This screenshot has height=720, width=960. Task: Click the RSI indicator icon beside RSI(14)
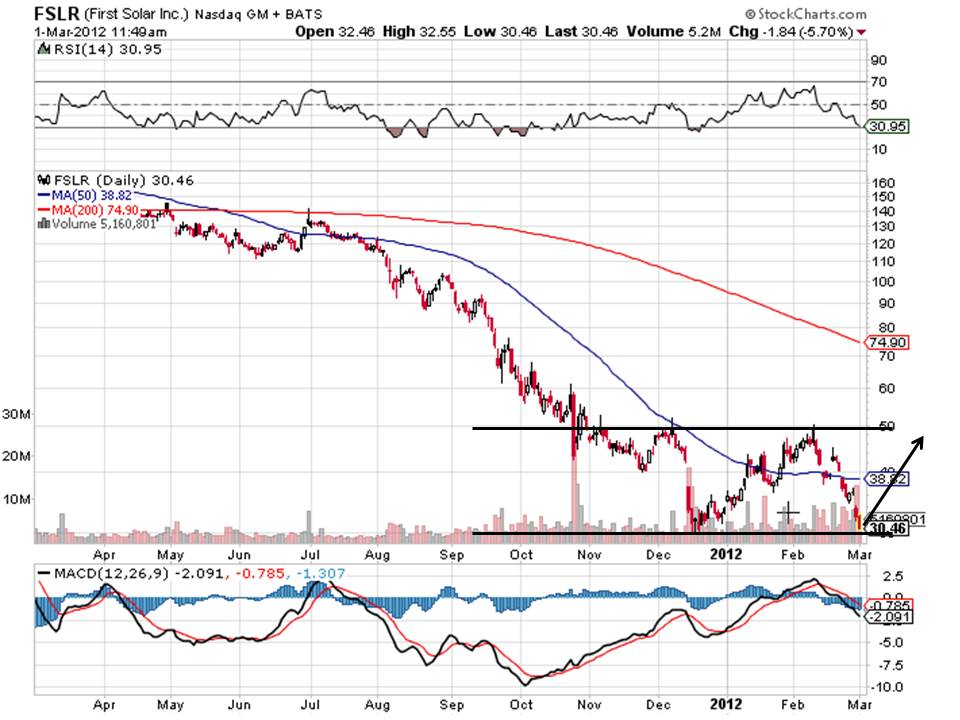44,49
